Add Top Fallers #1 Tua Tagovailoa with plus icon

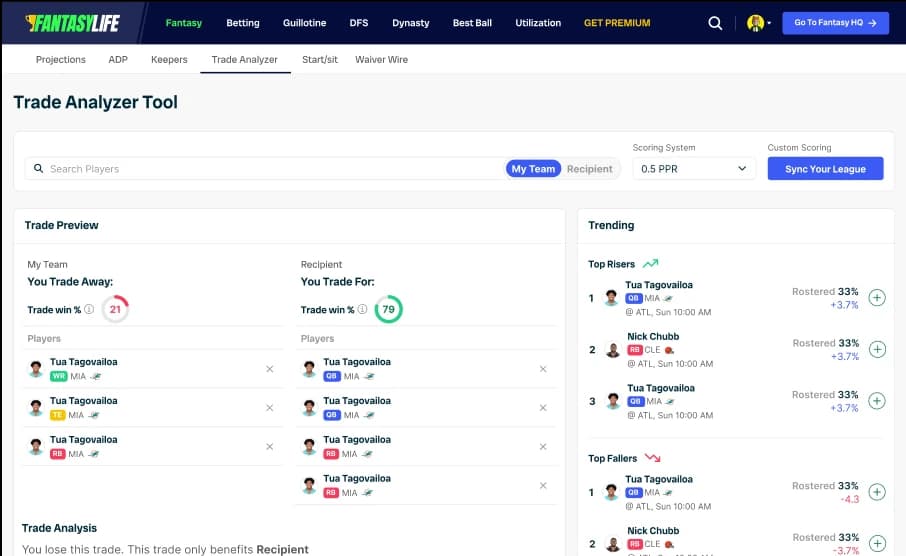tap(877, 492)
